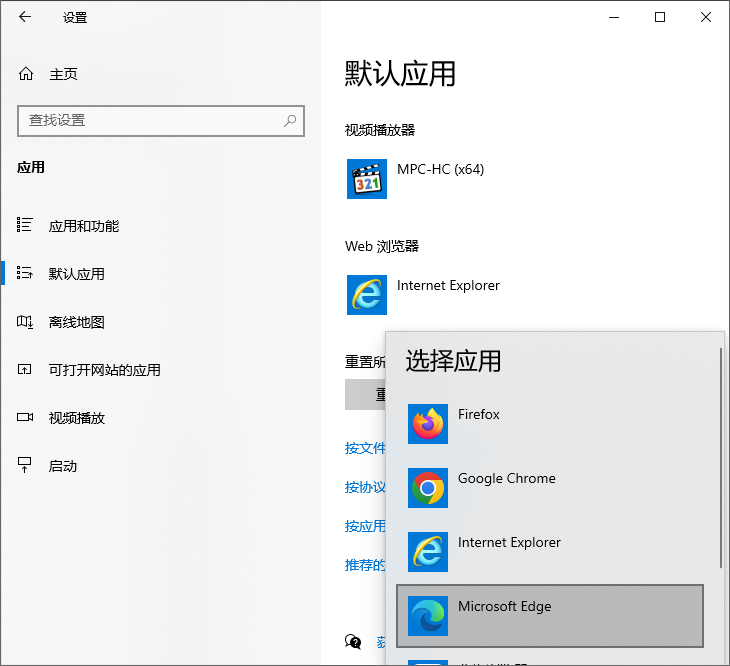The image size is (730, 666).
Task: Choose Google Chrome as the browser
Action: pyautogui.click(x=550, y=488)
